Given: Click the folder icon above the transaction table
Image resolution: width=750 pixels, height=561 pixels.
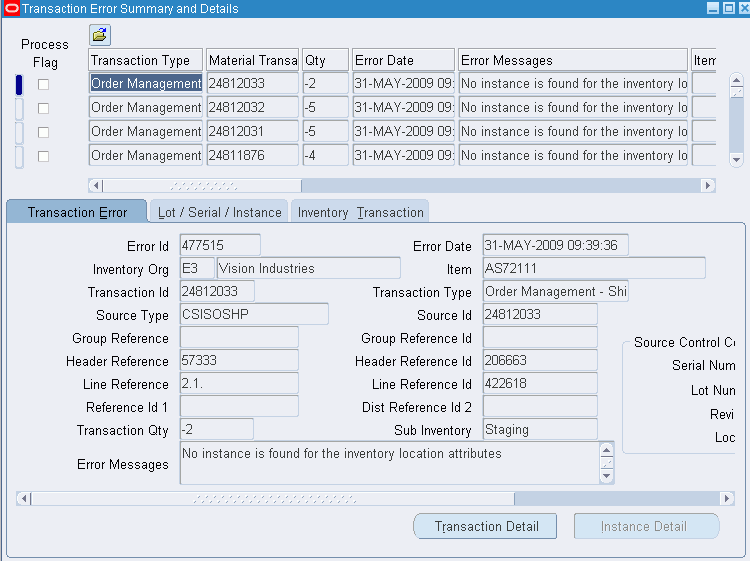Looking at the screenshot, I should pyautogui.click(x=99, y=35).
